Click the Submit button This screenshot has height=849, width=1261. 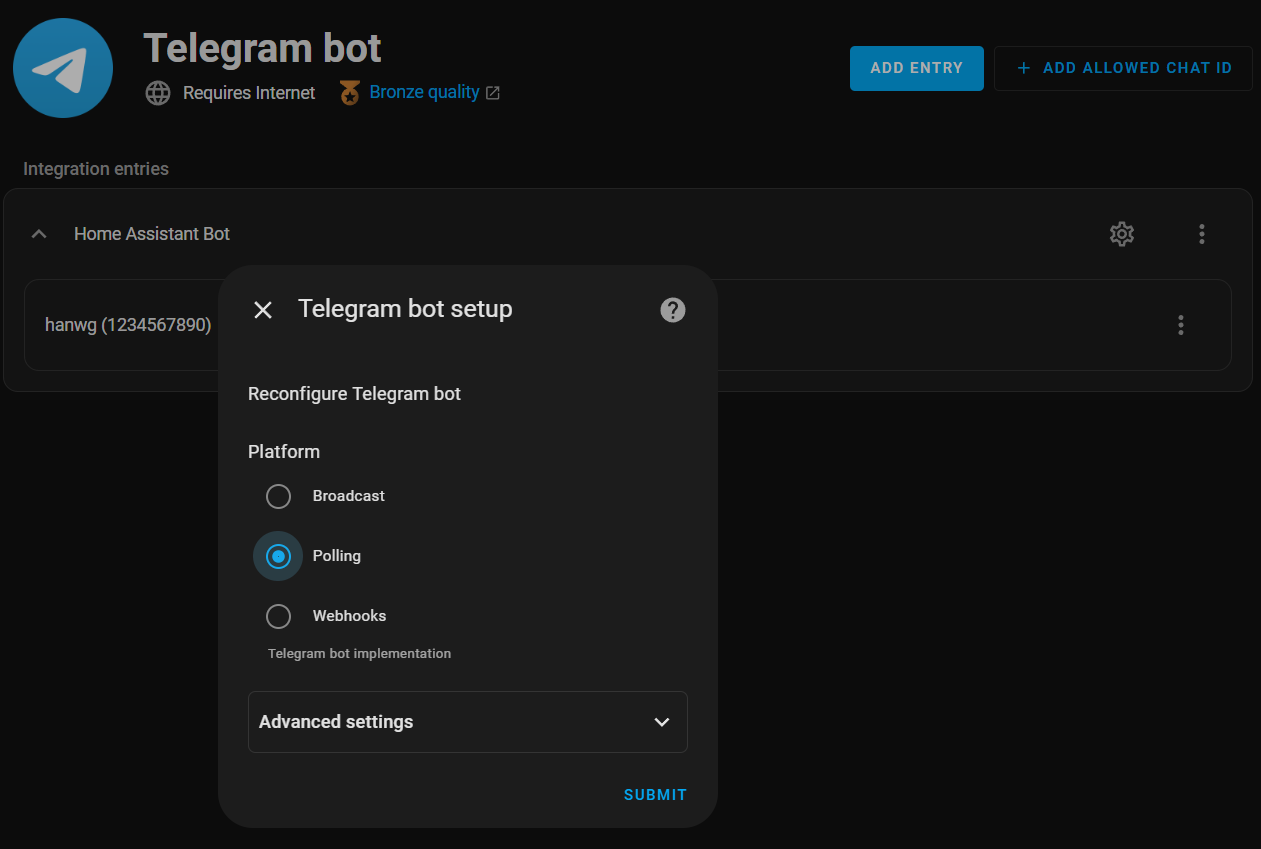(655, 795)
